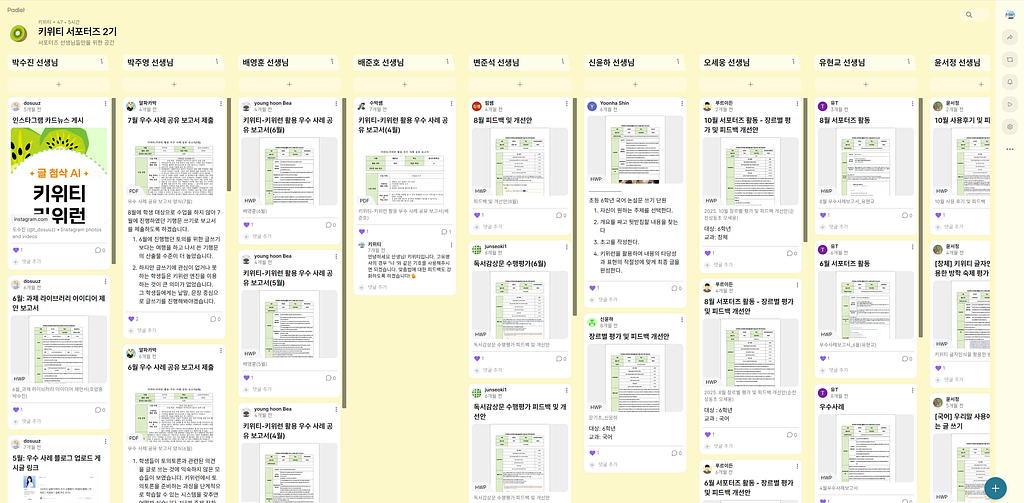The height and width of the screenshot is (503, 1024).
Task: Expand the three-dots more menu in the right sidebar
Action: [1010, 149]
